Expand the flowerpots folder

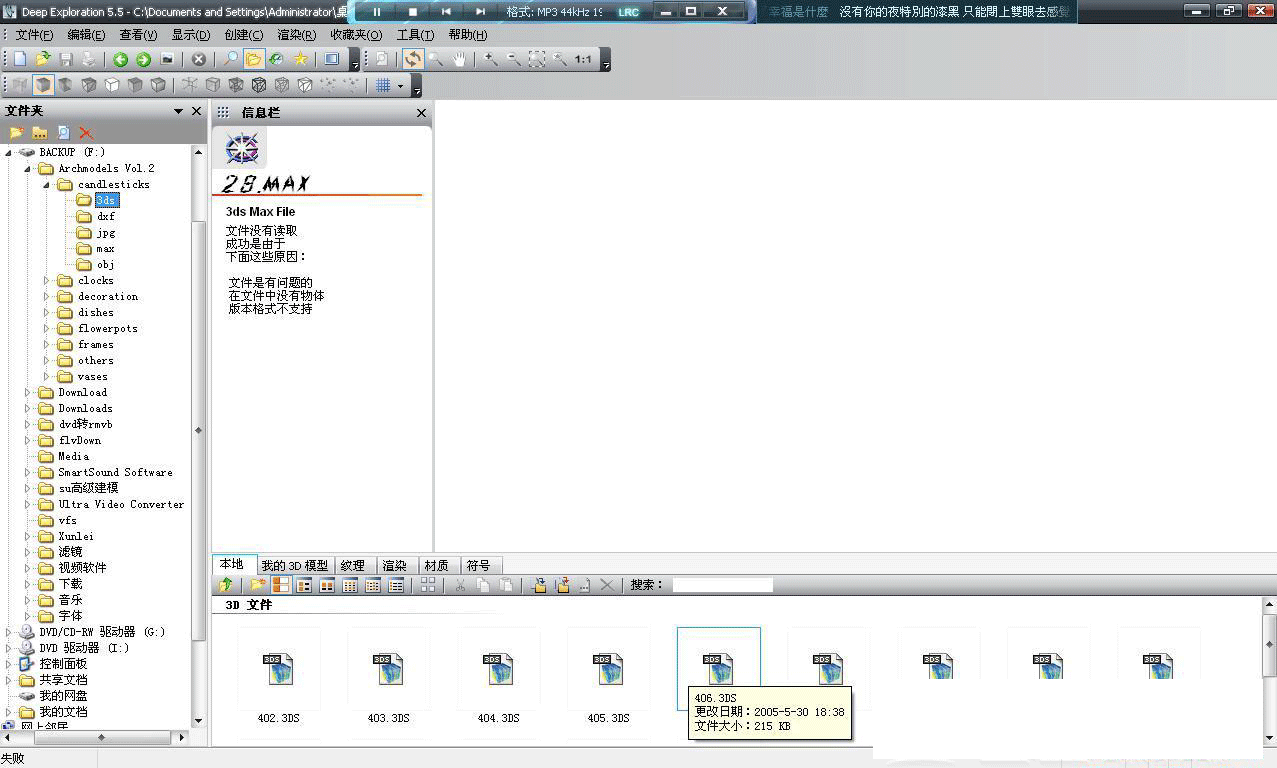pos(46,328)
